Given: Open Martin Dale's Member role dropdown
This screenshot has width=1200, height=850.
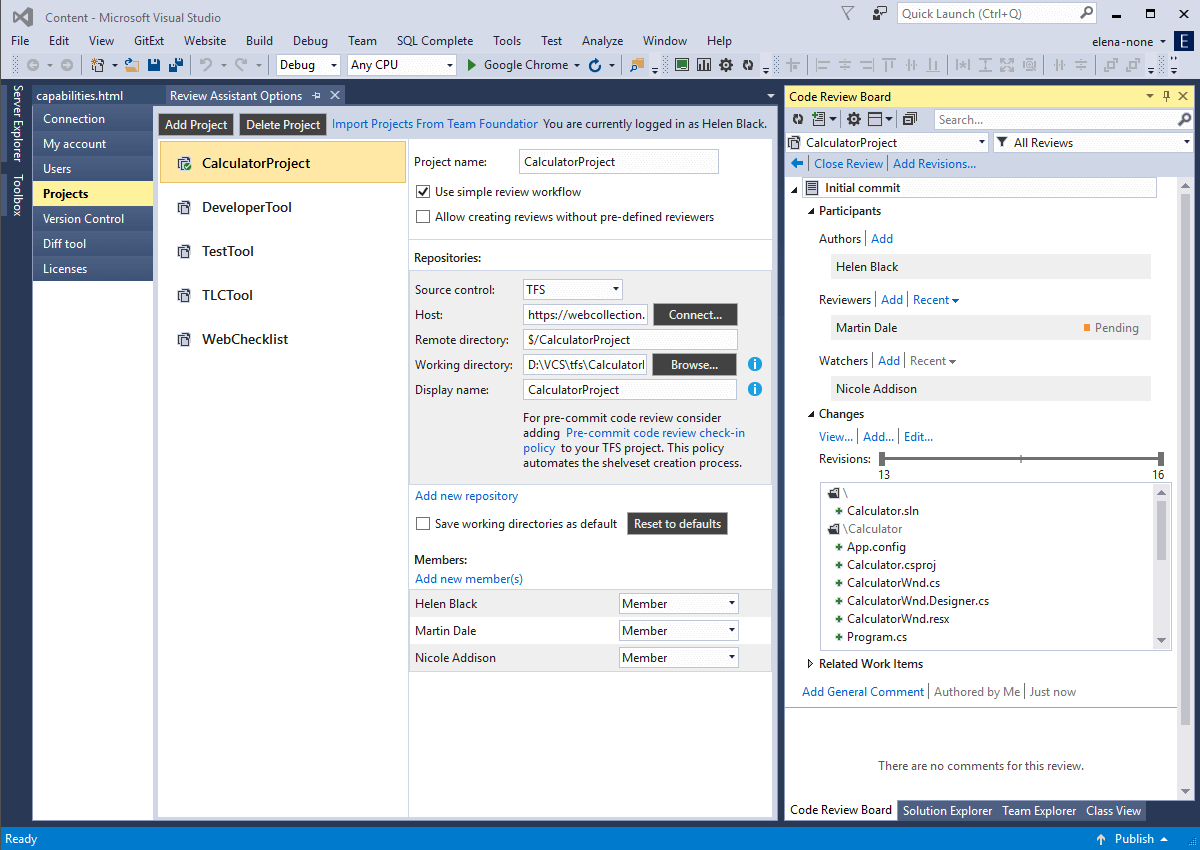Looking at the screenshot, I should (x=679, y=630).
